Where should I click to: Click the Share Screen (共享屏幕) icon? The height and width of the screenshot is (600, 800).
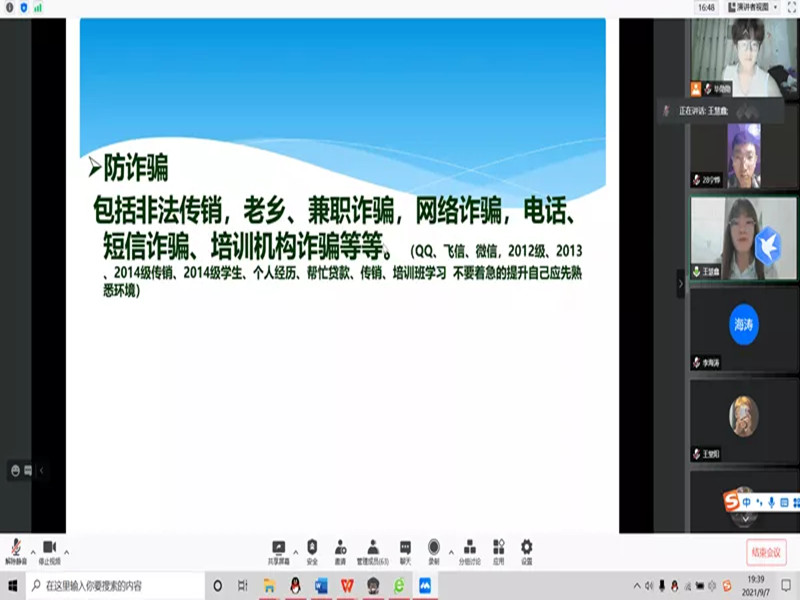[x=279, y=551]
